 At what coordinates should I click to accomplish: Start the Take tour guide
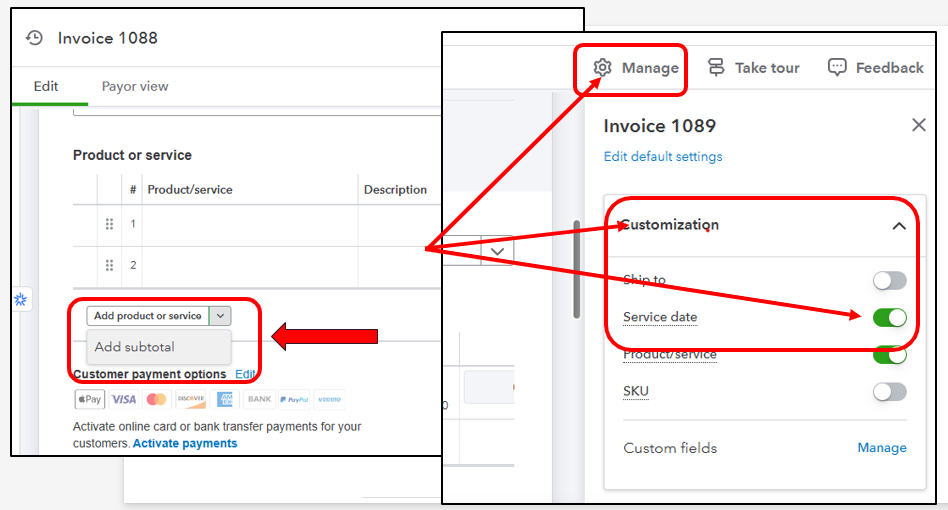point(753,68)
